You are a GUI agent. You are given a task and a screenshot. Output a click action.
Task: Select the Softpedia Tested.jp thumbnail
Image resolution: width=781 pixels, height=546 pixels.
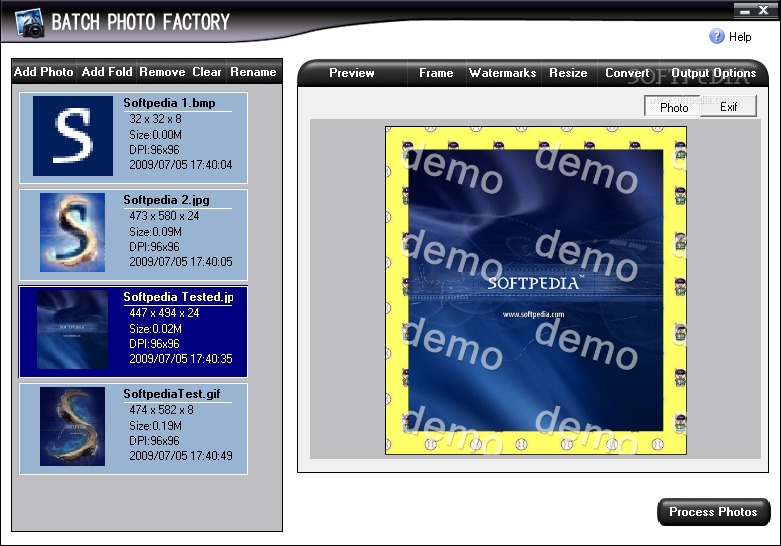point(72,329)
